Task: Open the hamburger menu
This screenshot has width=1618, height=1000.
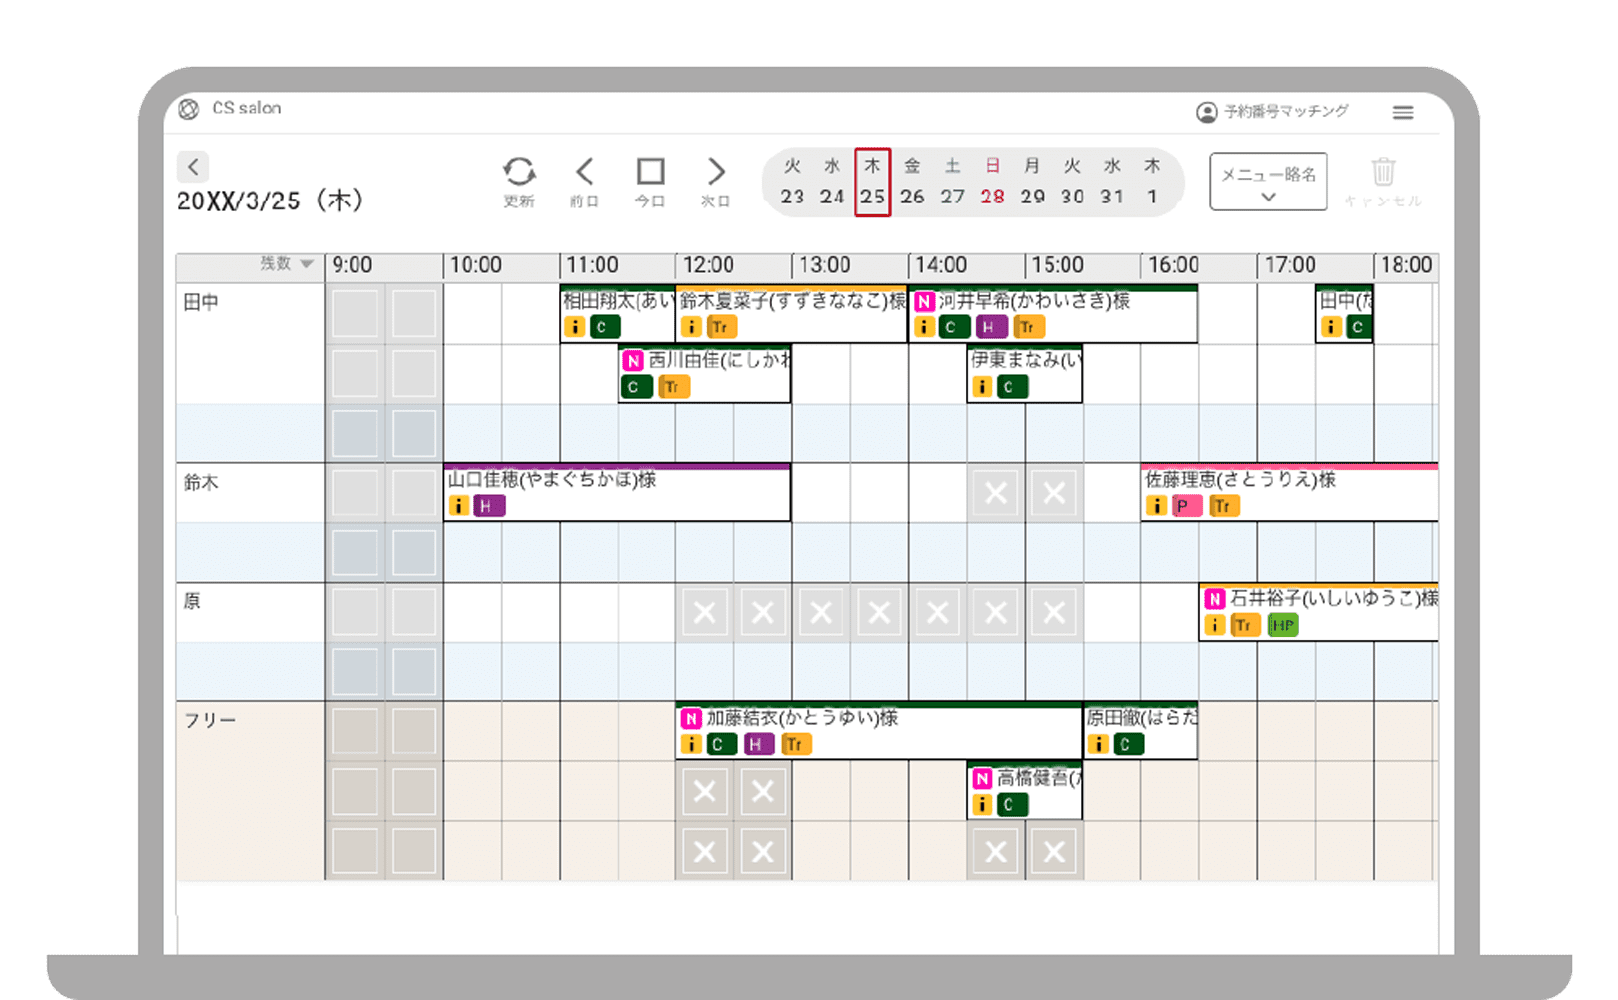Action: click(1403, 113)
